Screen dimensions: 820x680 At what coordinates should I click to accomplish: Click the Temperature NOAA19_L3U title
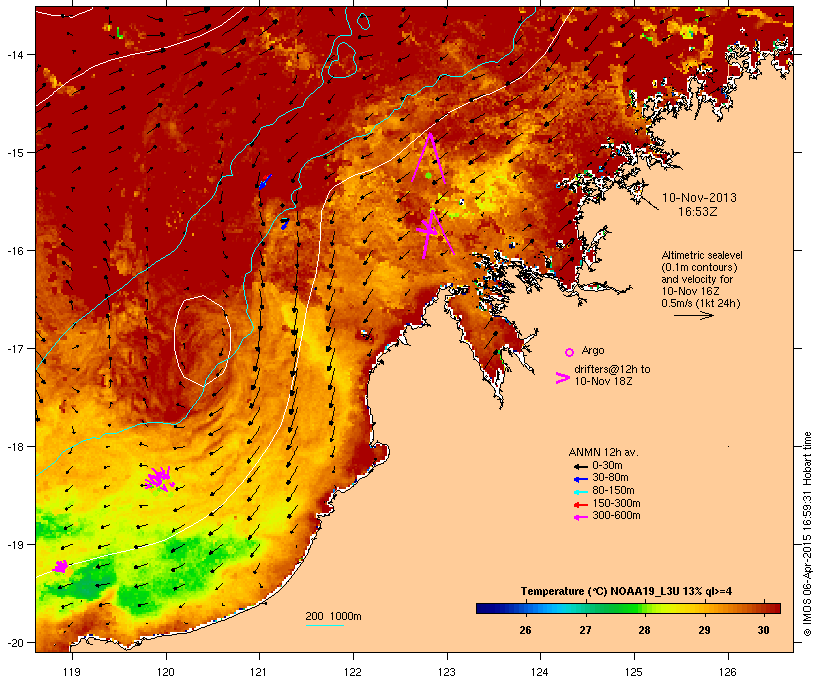[626, 591]
